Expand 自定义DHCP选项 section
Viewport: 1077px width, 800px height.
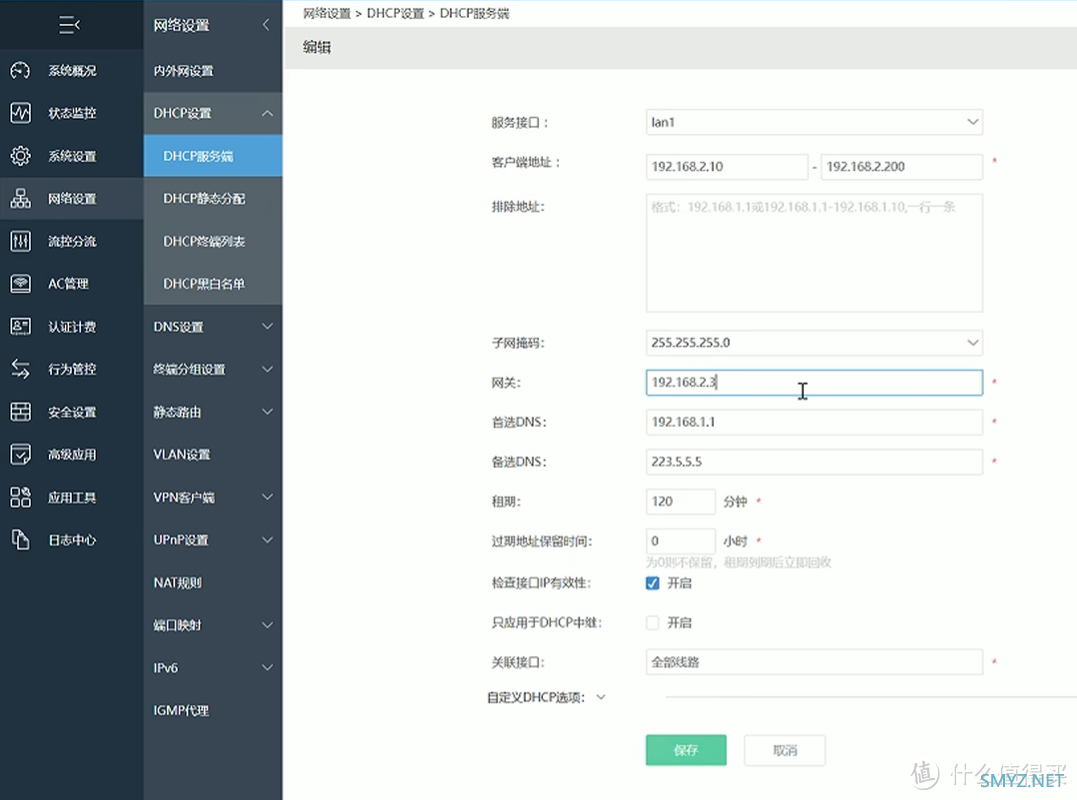(601, 698)
